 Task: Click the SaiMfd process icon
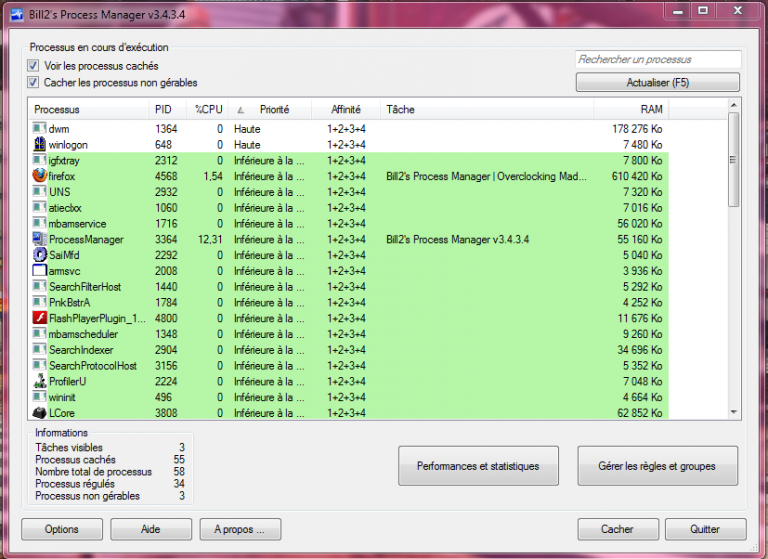pos(39,255)
